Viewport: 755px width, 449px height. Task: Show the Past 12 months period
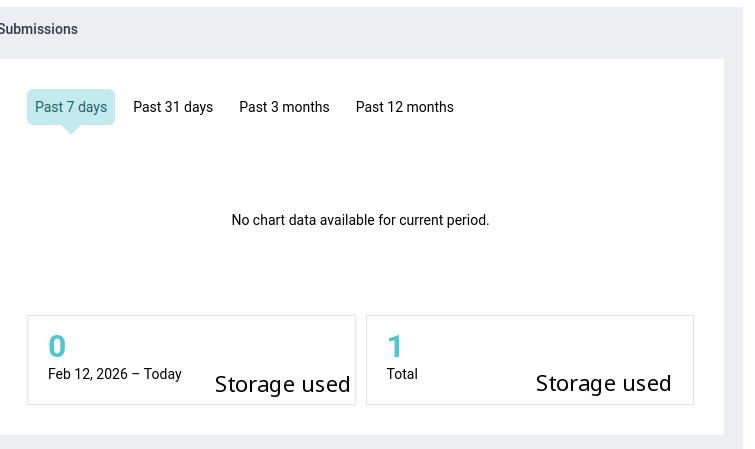pos(404,107)
